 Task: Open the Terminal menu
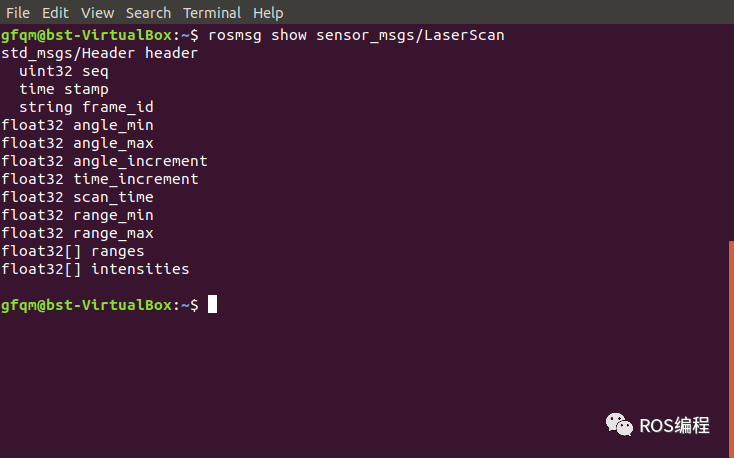[x=212, y=13]
